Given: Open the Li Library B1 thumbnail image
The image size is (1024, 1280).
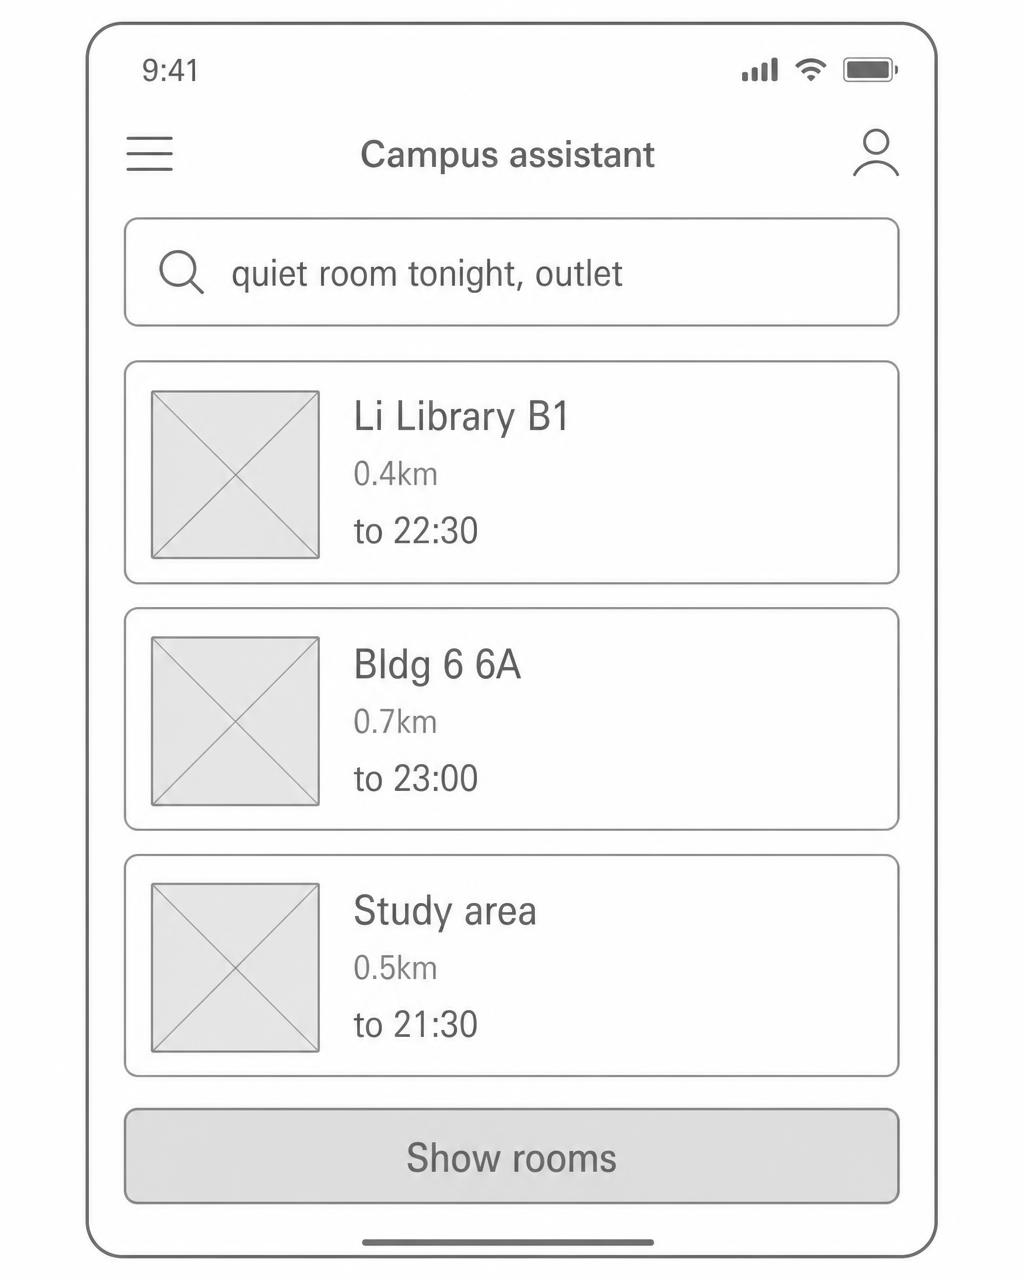Looking at the screenshot, I should 235,475.
